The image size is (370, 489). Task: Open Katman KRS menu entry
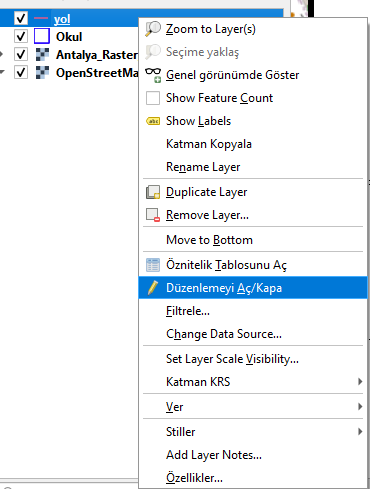coord(253,382)
